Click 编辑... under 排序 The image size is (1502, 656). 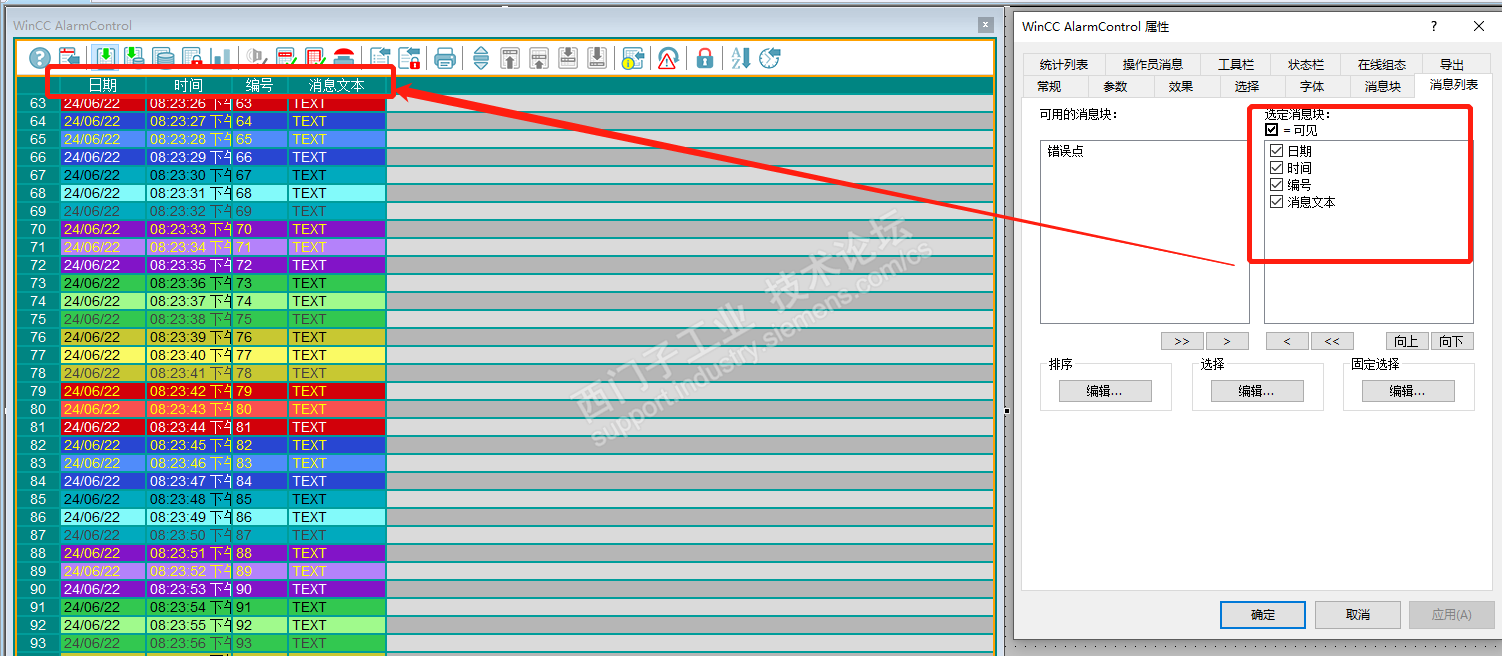click(1105, 391)
